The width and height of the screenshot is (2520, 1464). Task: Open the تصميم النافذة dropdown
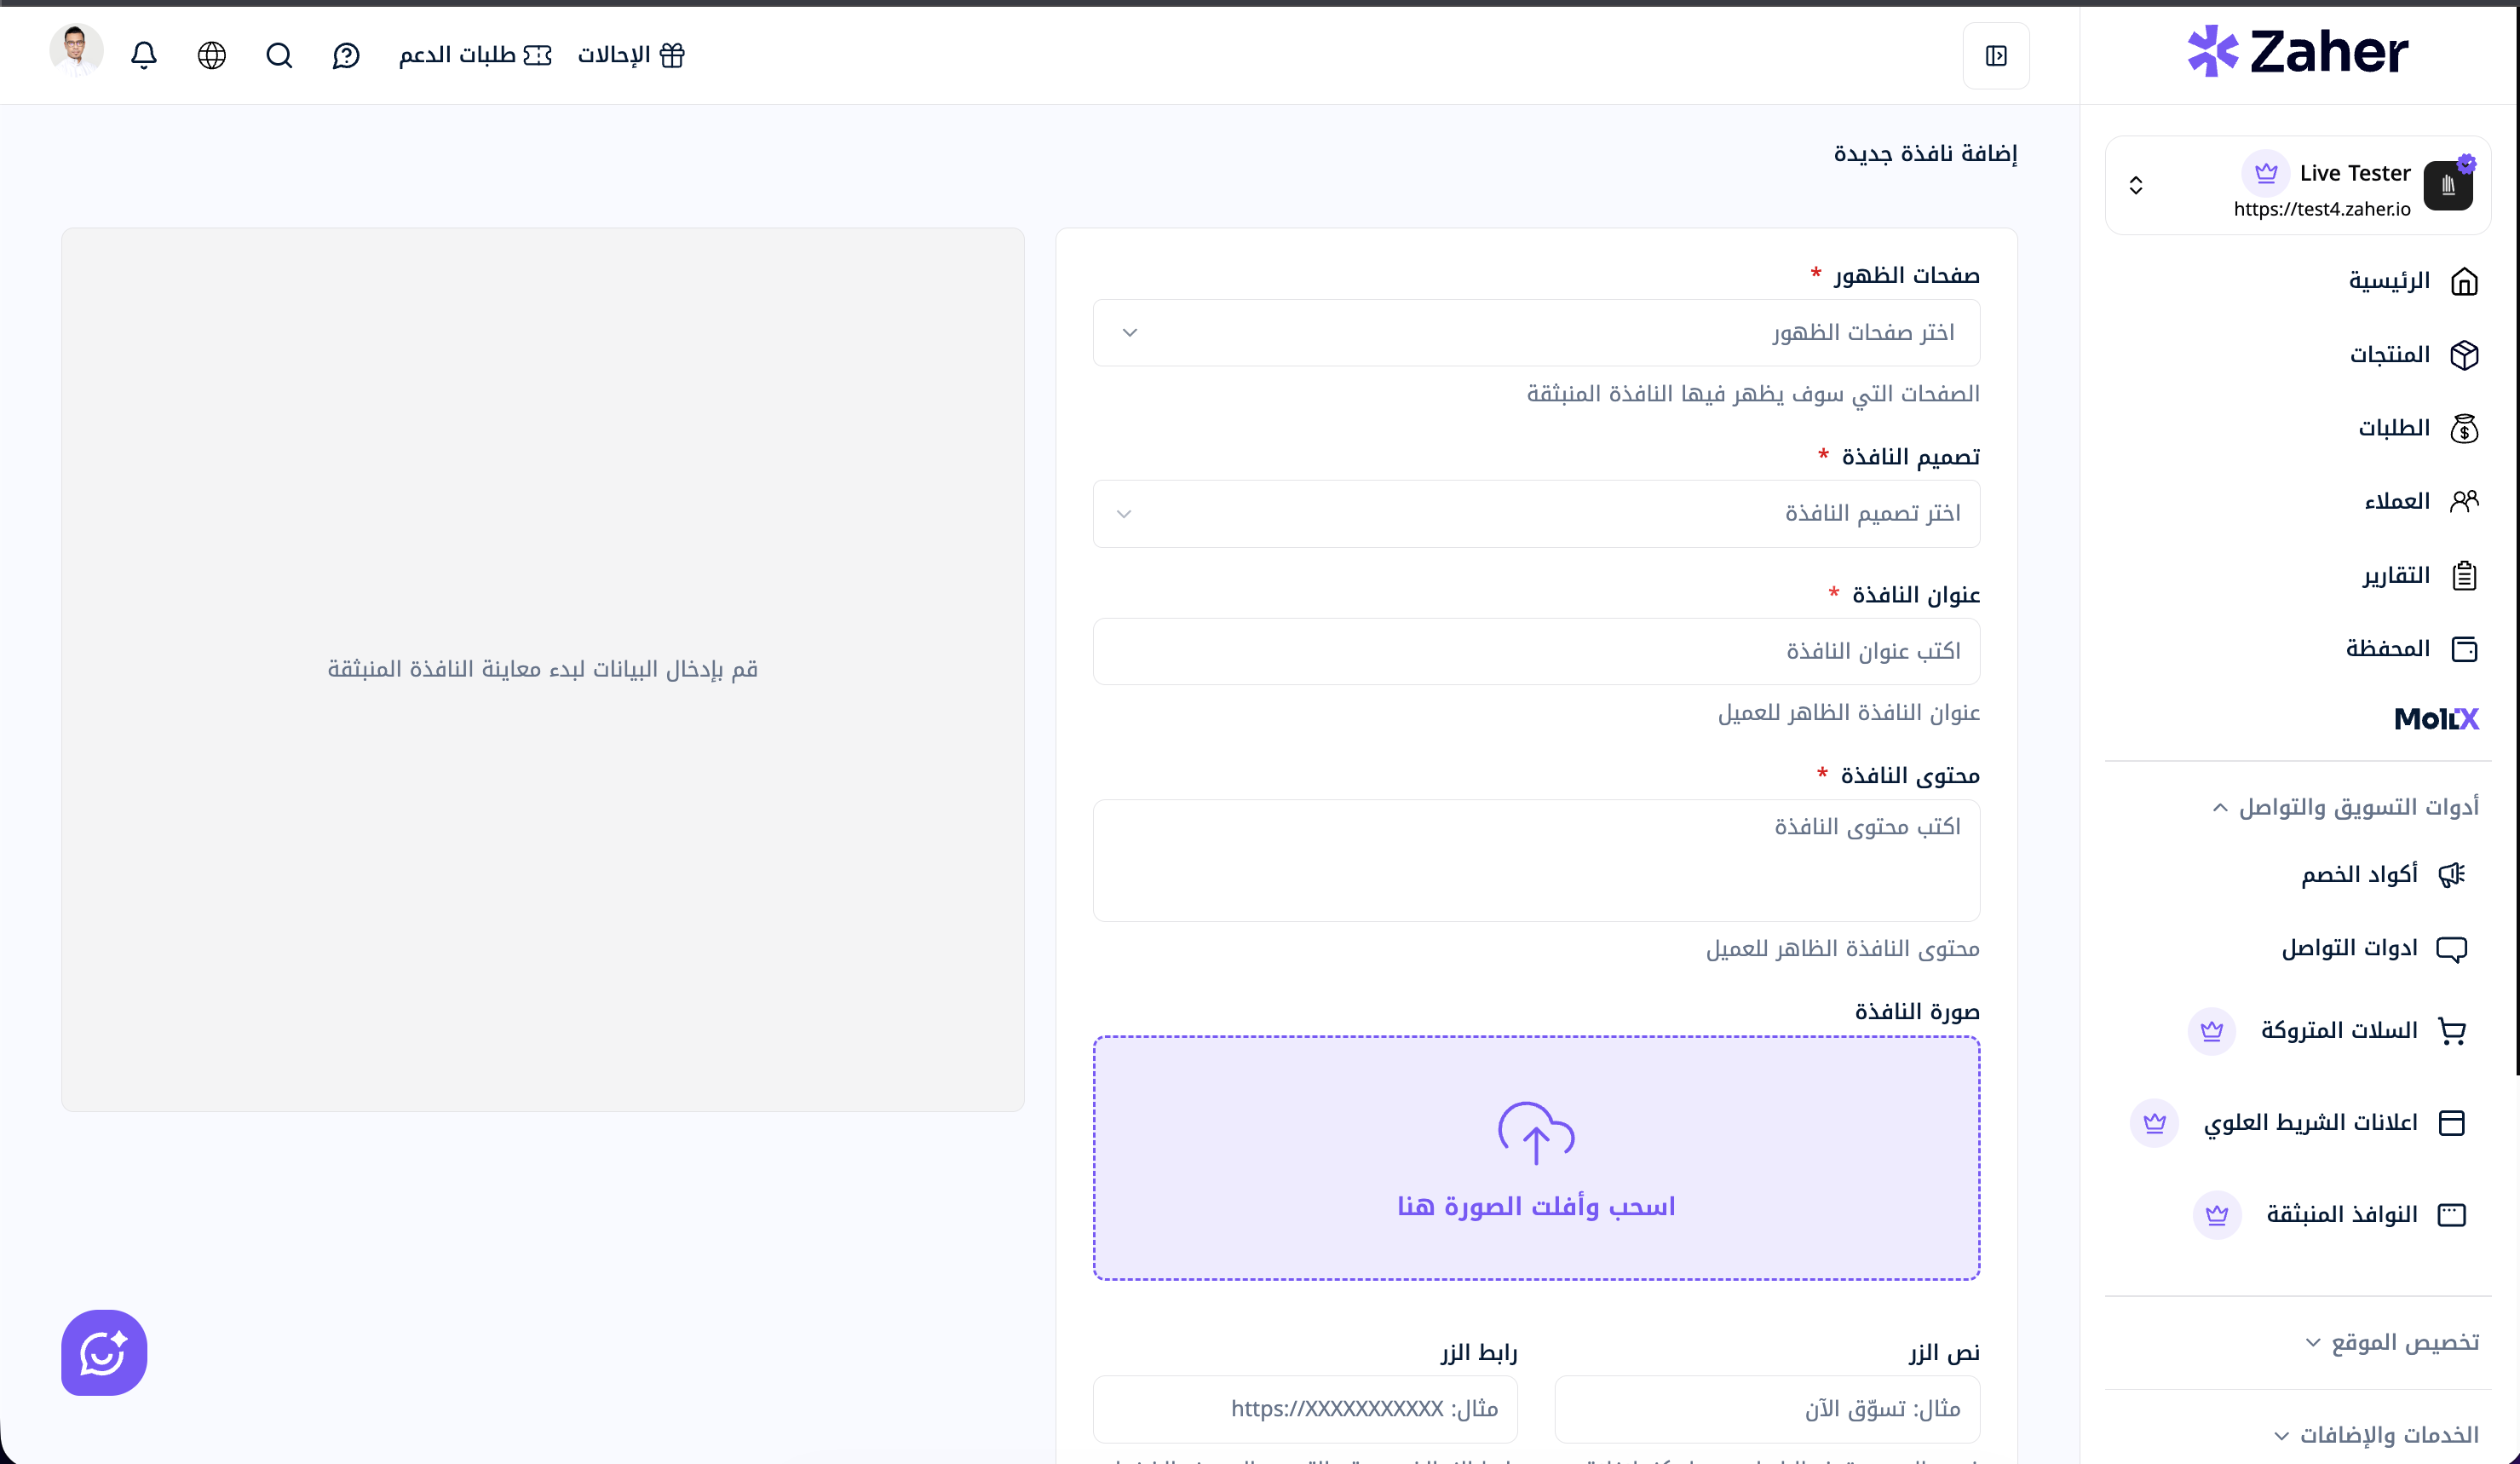click(x=1536, y=514)
